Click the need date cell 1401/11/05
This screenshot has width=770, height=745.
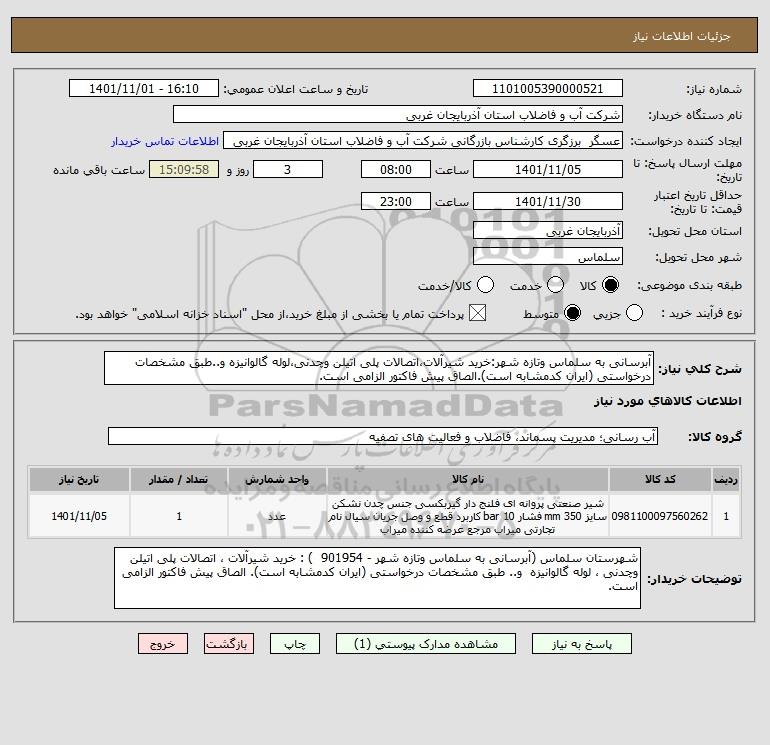[79, 516]
